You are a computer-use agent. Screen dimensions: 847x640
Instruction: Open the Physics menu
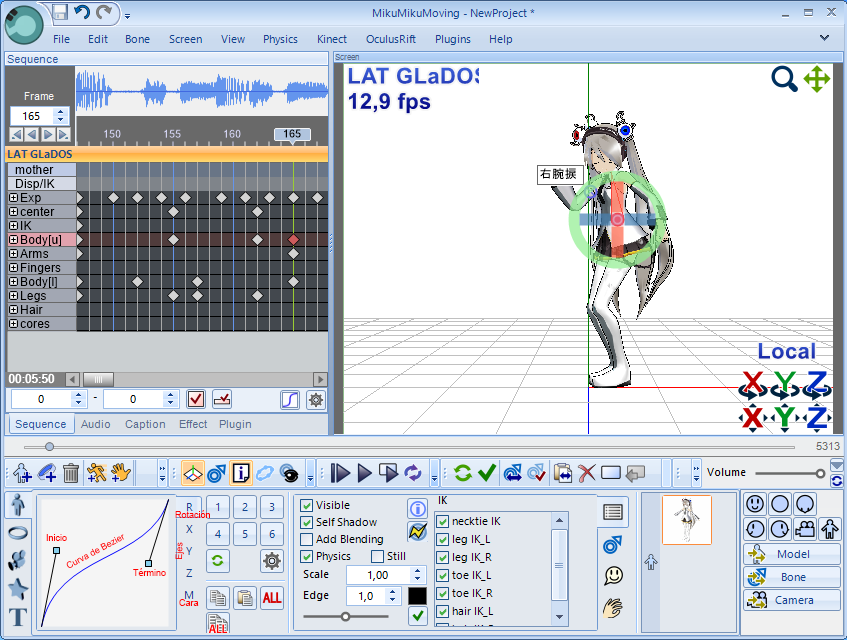280,39
